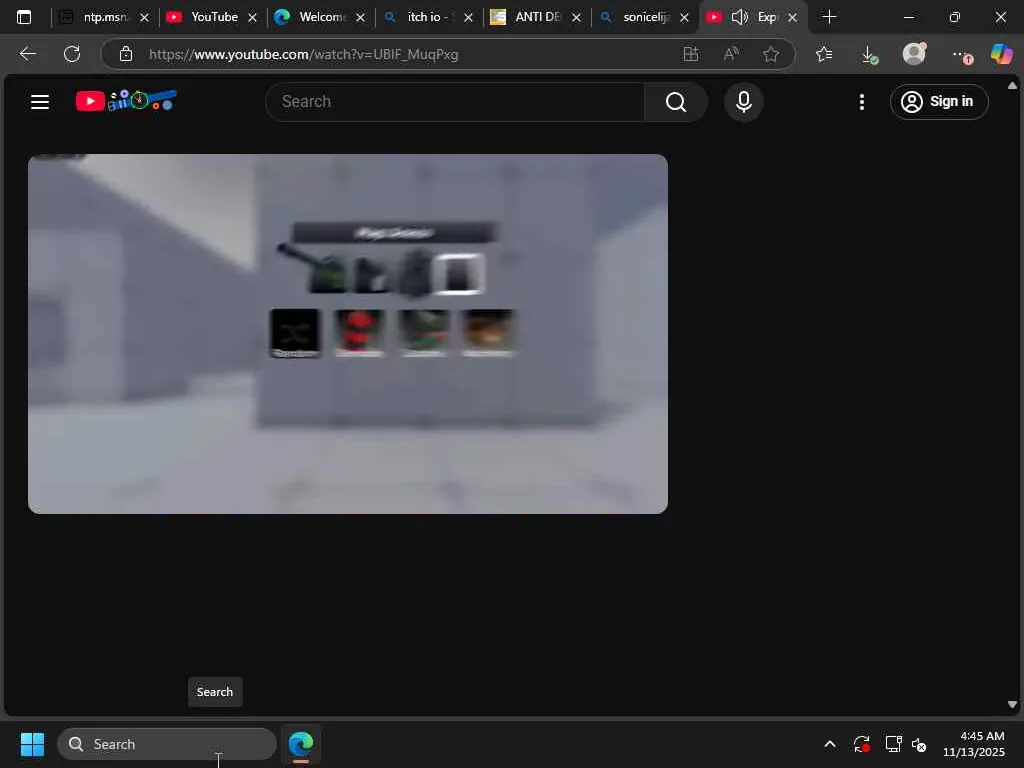This screenshot has width=1024, height=768.
Task: Mute the playing tab speaker icon
Action: click(x=739, y=17)
